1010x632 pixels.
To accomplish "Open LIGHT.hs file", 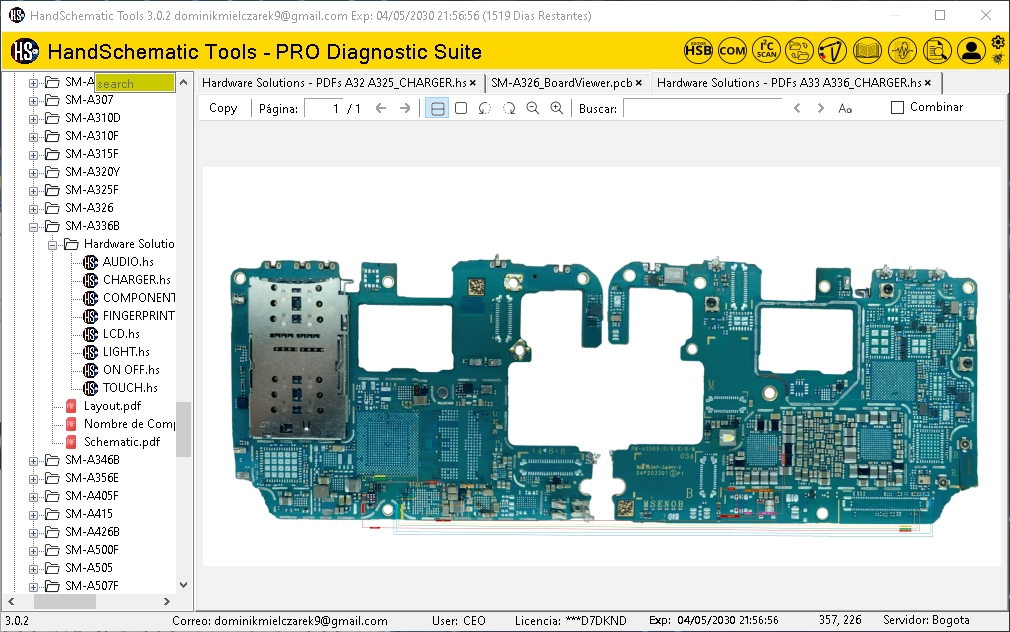I will click(126, 352).
